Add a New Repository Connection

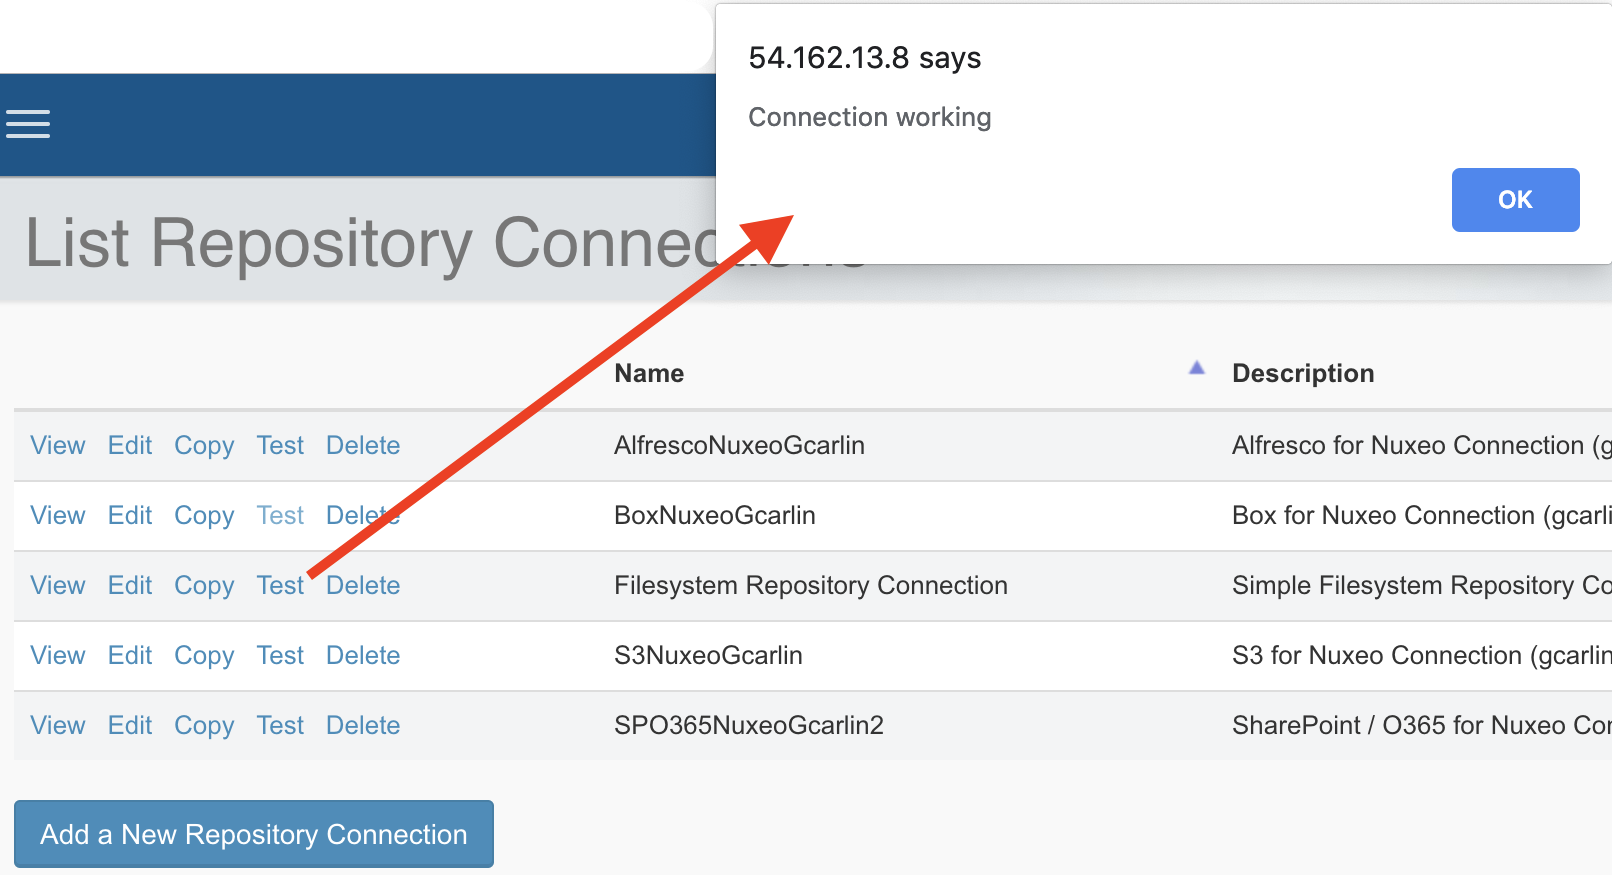[254, 834]
